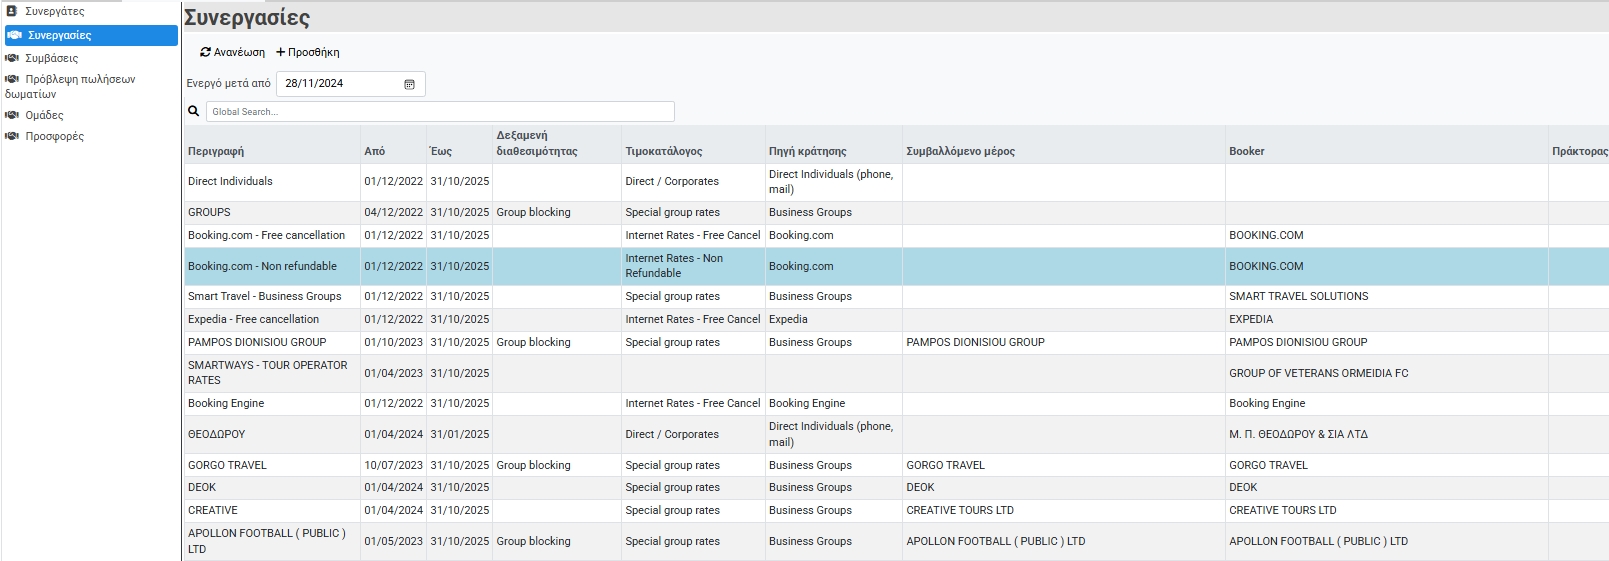Select the GROUPS row description
The width and height of the screenshot is (1609, 561).
tap(209, 212)
